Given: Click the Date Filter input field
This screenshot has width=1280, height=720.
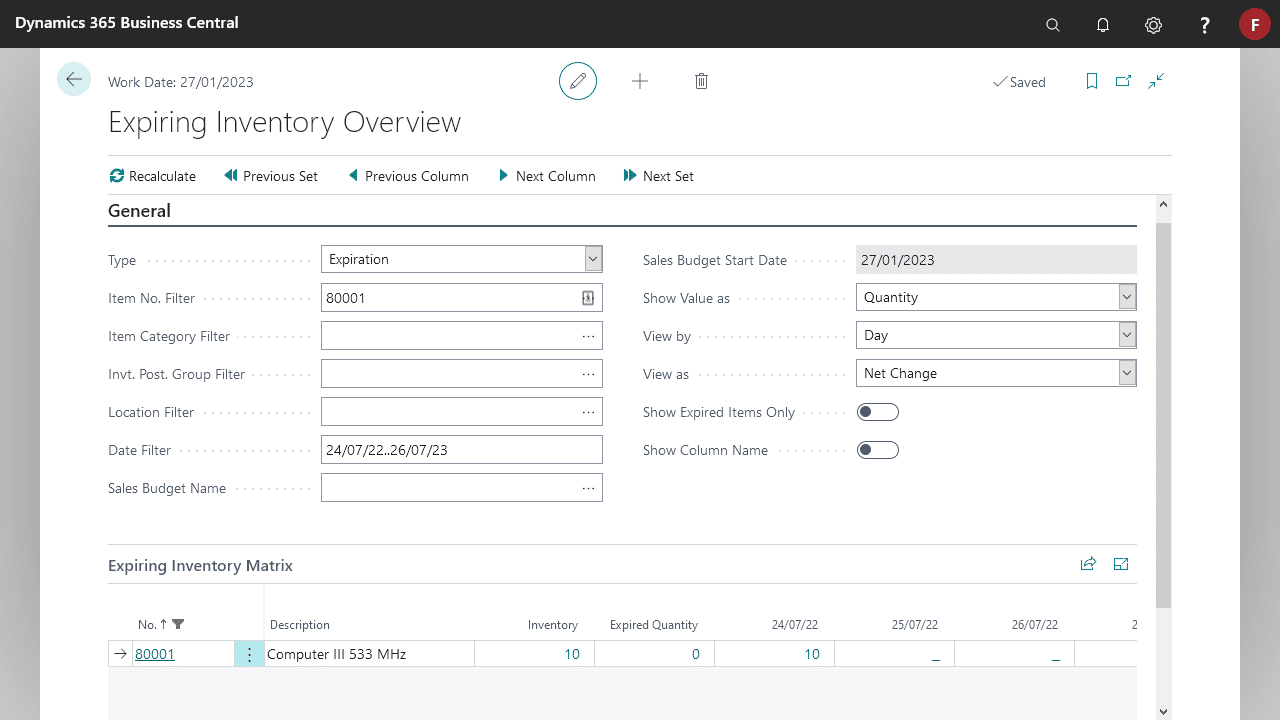Looking at the screenshot, I should pos(462,450).
